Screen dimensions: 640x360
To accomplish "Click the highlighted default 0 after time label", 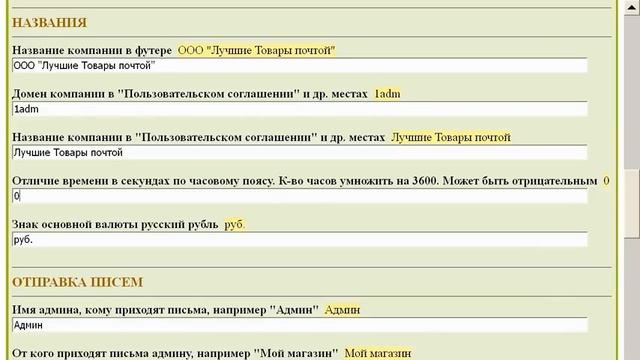I will pos(607,181).
